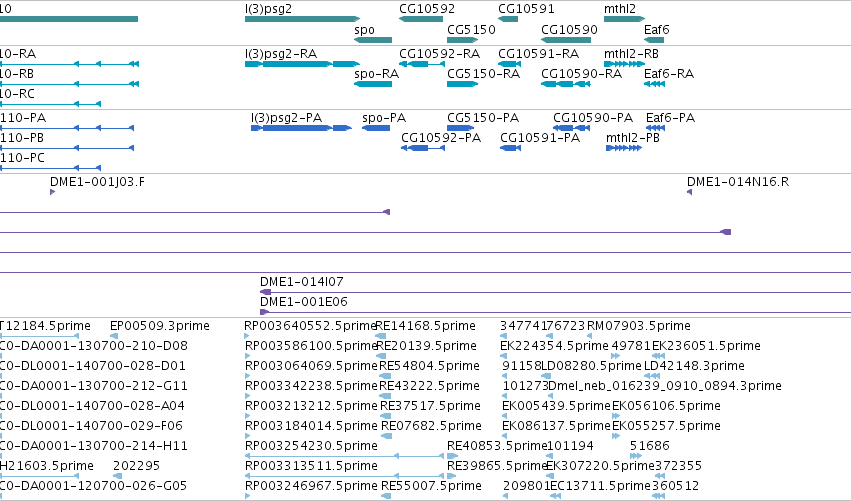Click the Eaf6-RA transcript label
Image resolution: width=851 pixels, height=501 pixels.
click(669, 74)
